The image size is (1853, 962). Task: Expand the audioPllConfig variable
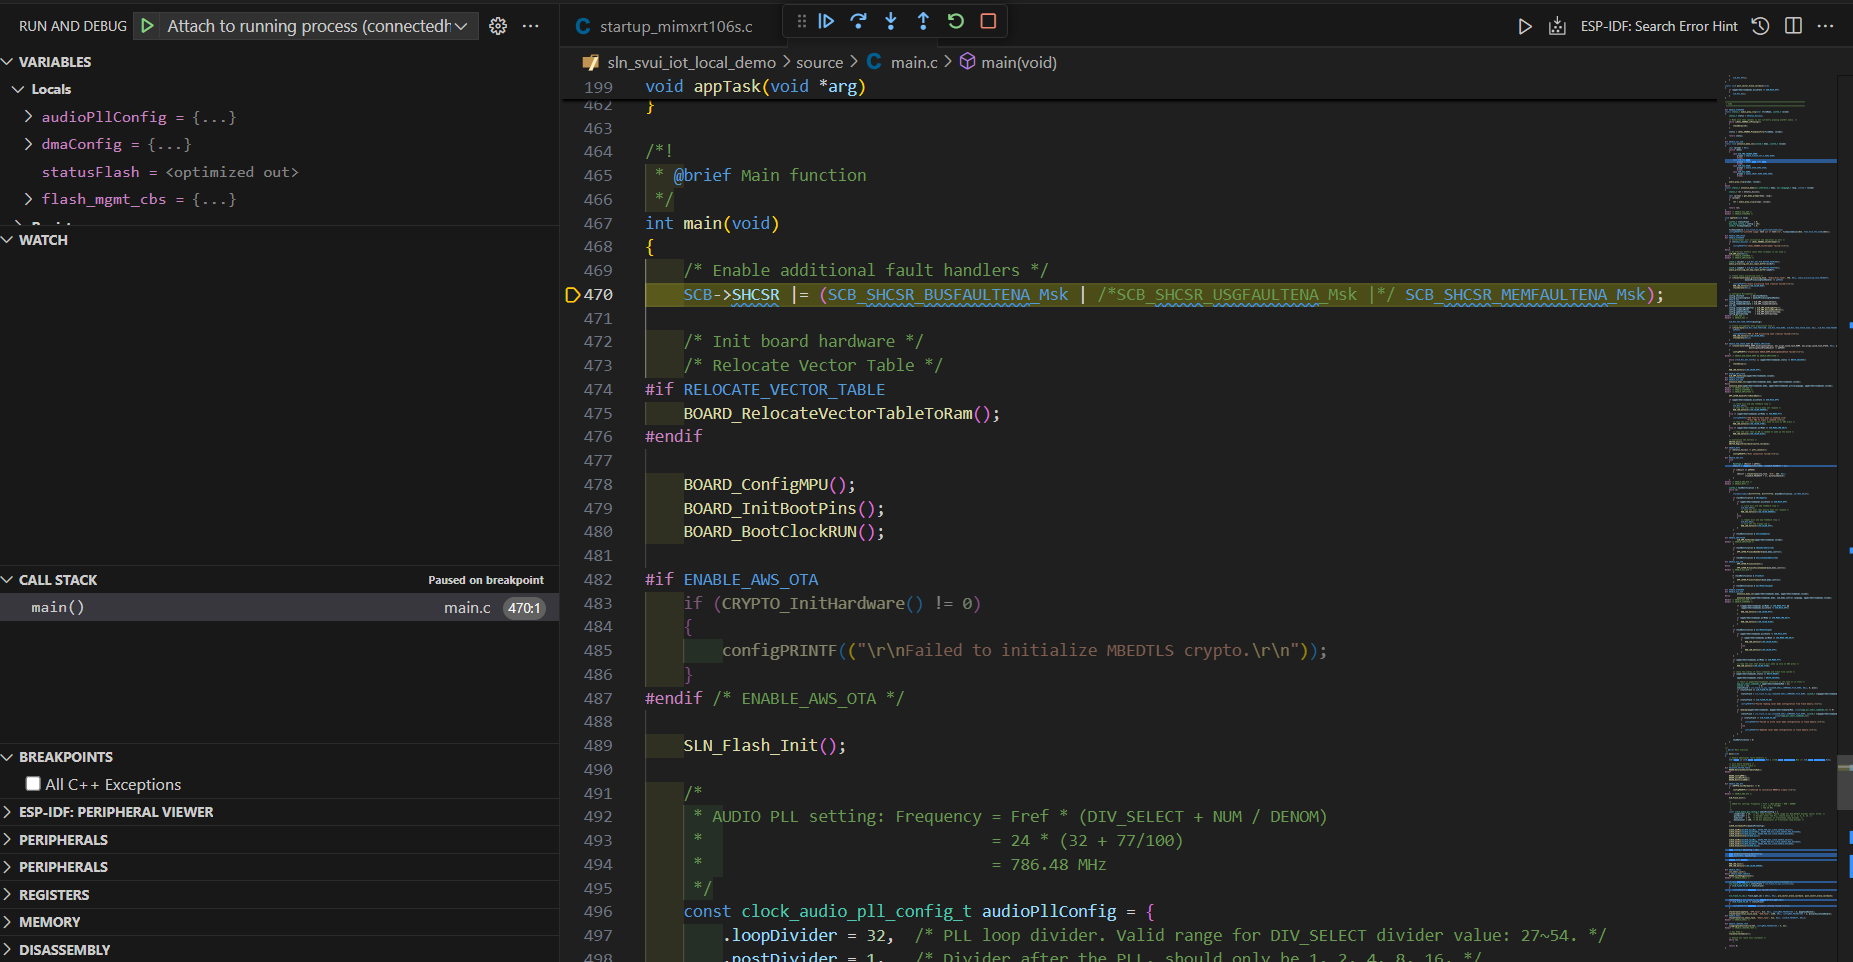click(29, 117)
